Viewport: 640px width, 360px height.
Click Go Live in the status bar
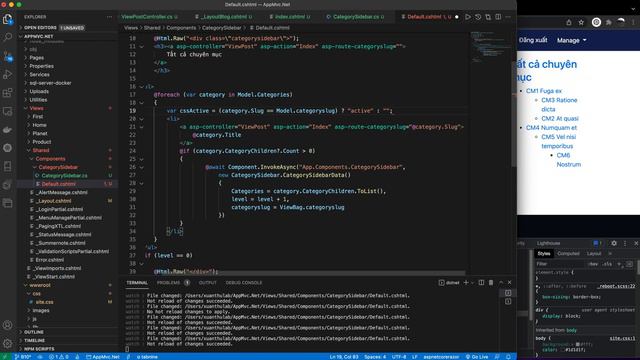pos(477,357)
